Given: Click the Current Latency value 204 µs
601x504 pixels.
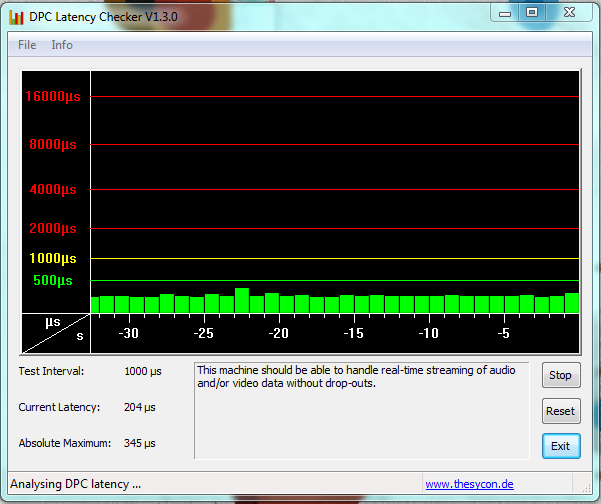Looking at the screenshot, I should (140, 407).
